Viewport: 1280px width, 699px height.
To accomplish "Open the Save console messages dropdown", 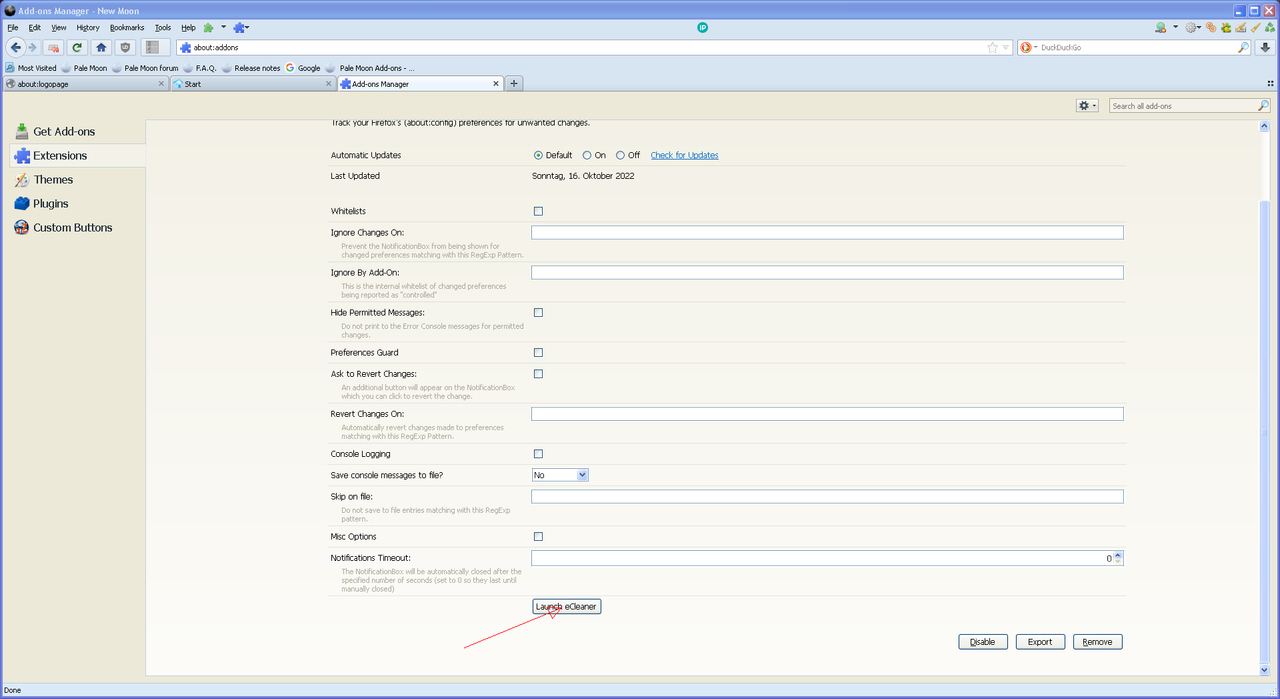I will 560,475.
